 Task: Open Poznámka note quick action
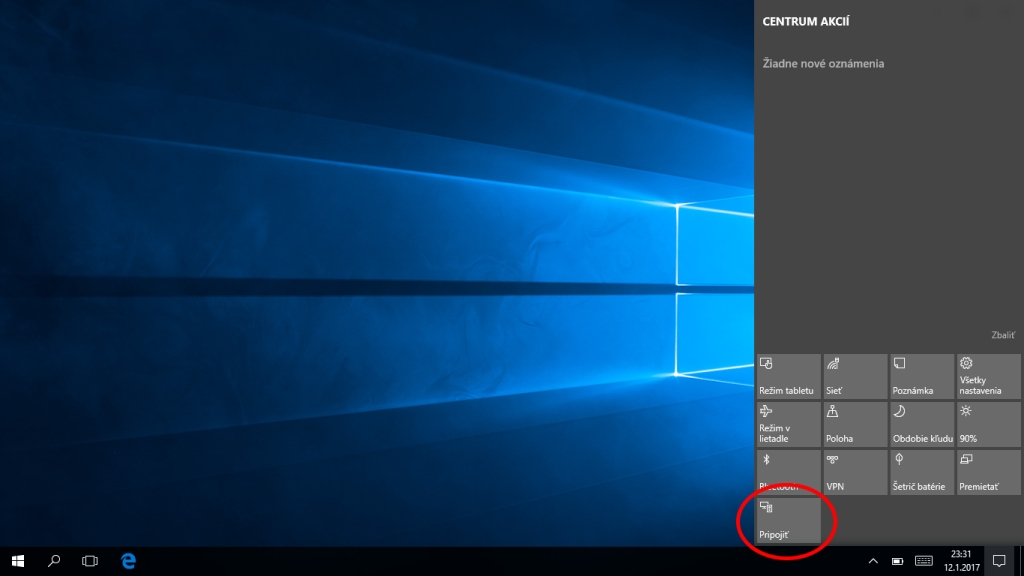921,376
